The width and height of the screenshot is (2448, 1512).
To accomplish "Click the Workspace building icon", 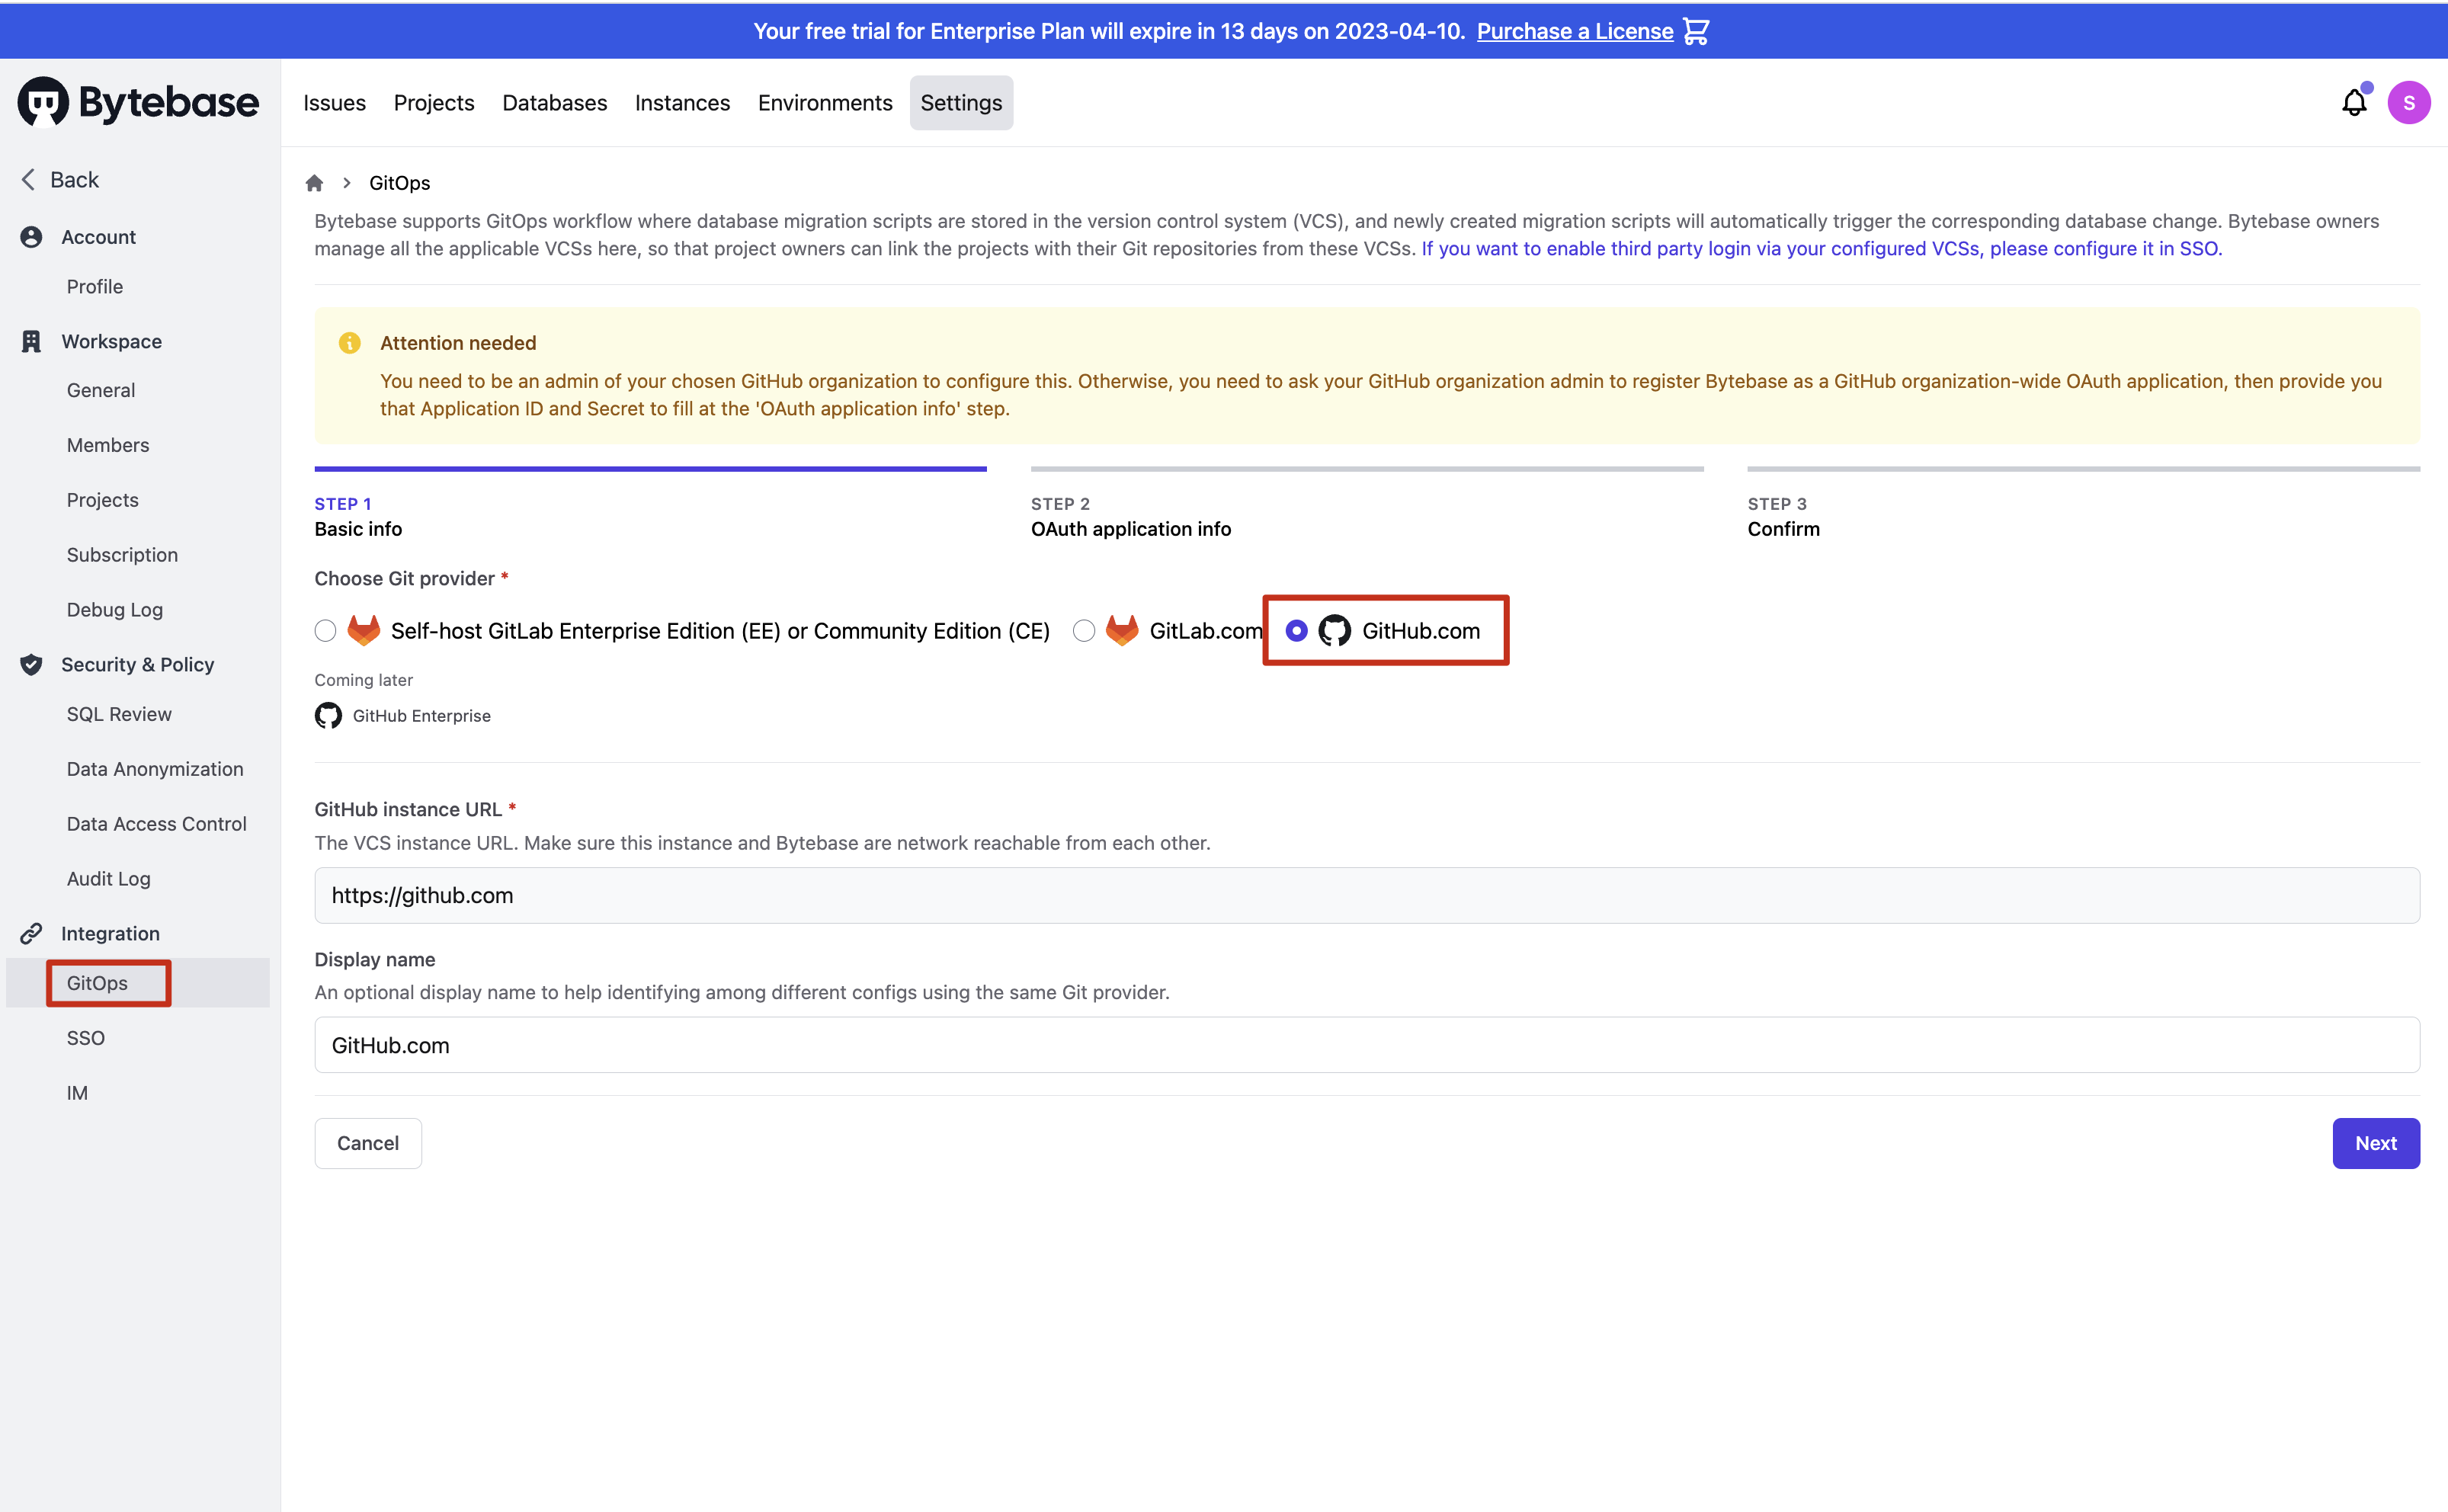I will click(31, 341).
